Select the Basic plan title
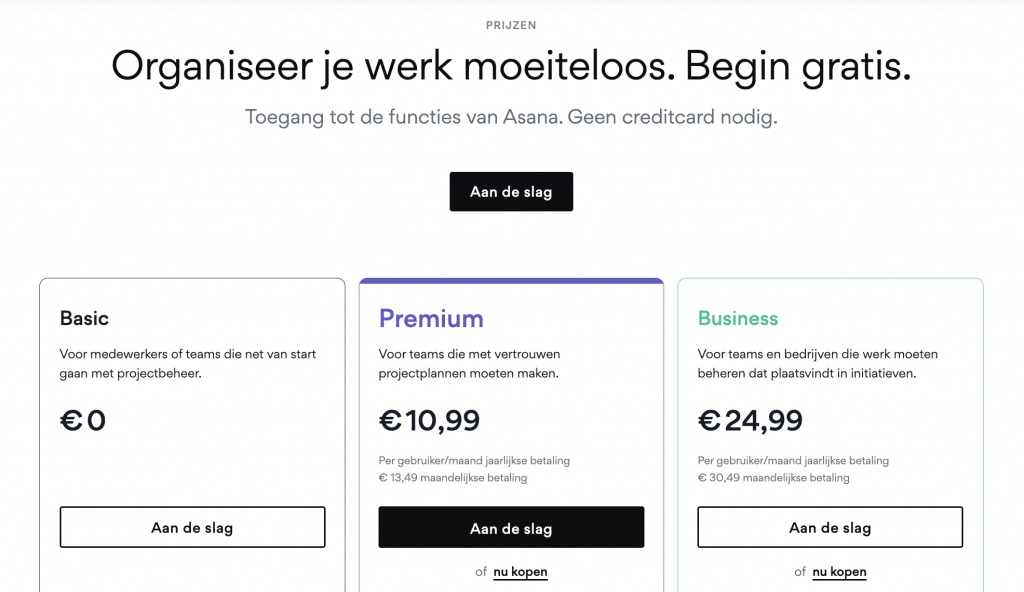The width and height of the screenshot is (1024, 592). 84,319
